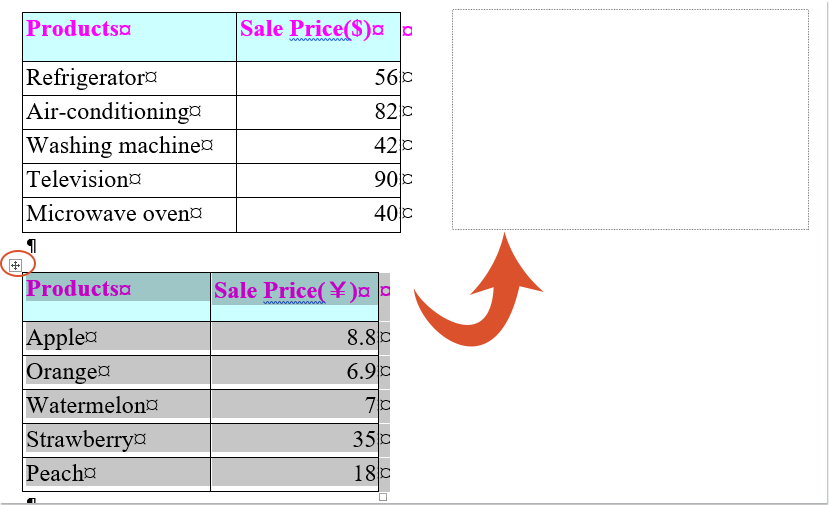
Task: Click the paragraph mark between the tables
Action: 32,246
